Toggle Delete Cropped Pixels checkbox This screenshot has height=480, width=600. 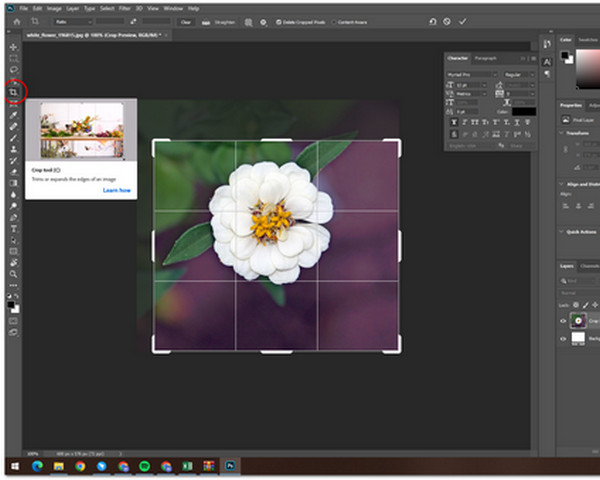tap(279, 22)
